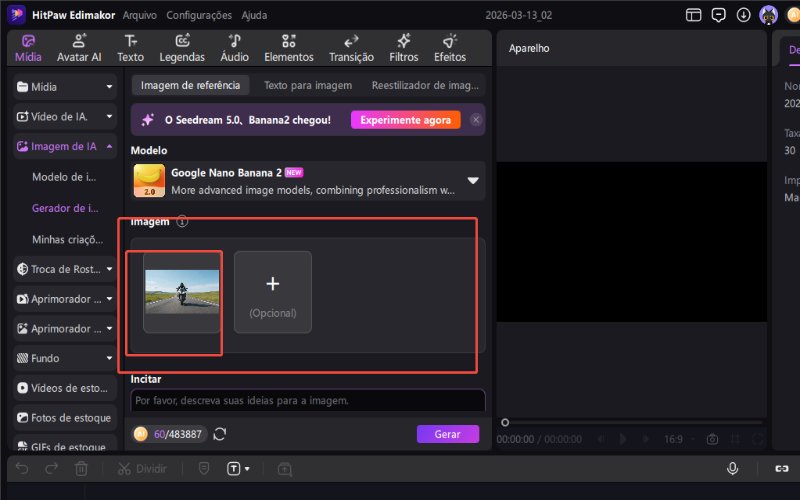Click the undo icon

[x=22, y=468]
